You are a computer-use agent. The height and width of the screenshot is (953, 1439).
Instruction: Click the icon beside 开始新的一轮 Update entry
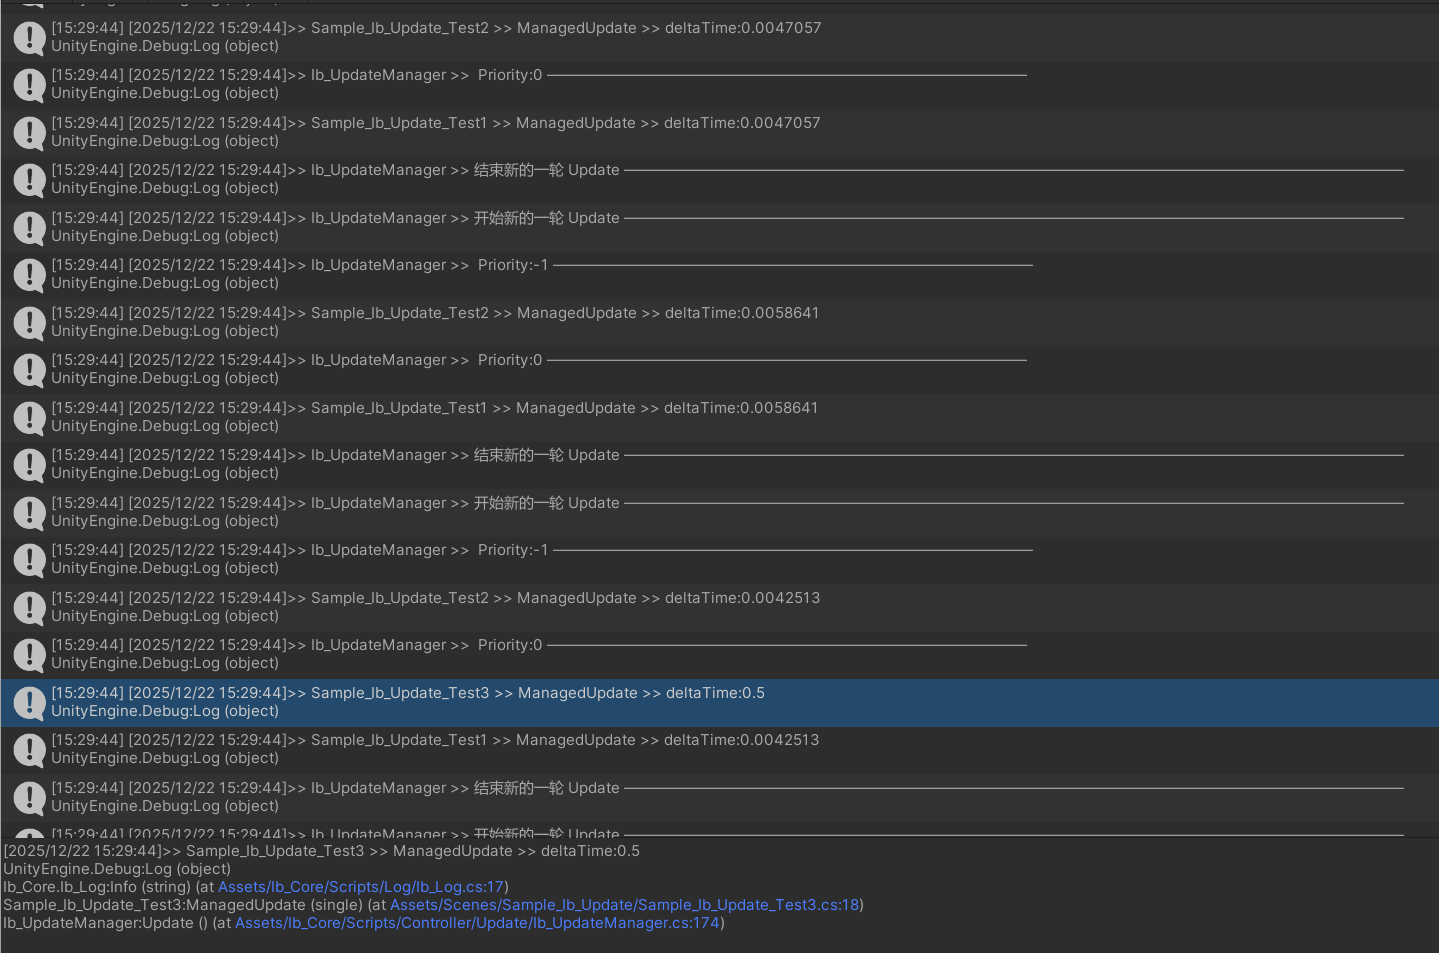28,227
